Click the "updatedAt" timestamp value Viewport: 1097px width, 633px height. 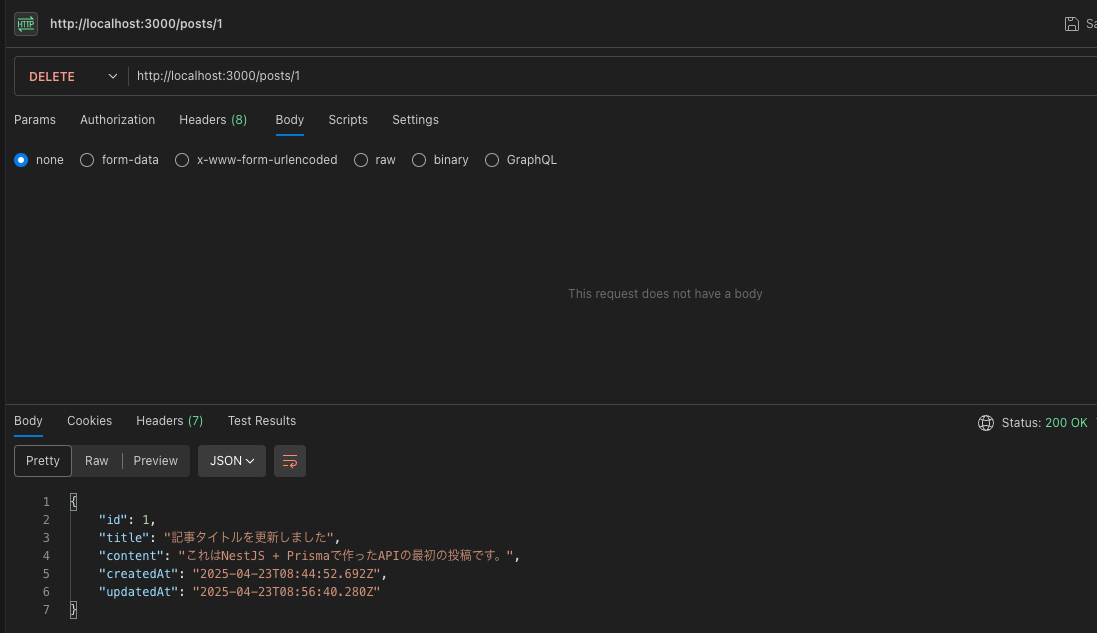coord(286,592)
